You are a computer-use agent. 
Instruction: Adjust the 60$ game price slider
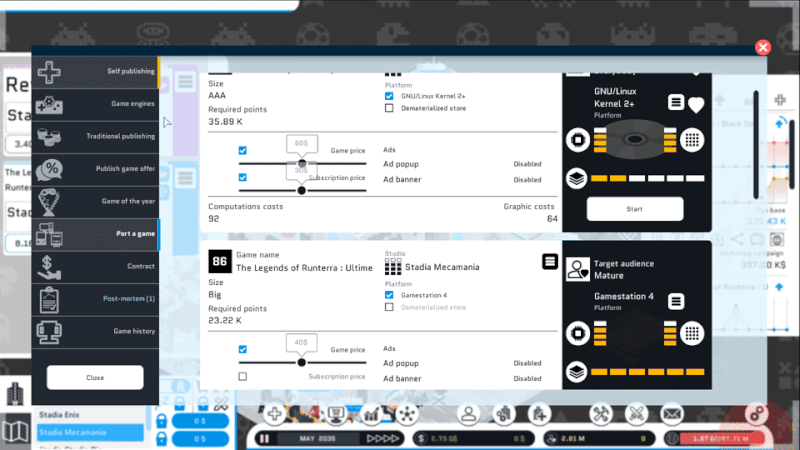point(302,163)
